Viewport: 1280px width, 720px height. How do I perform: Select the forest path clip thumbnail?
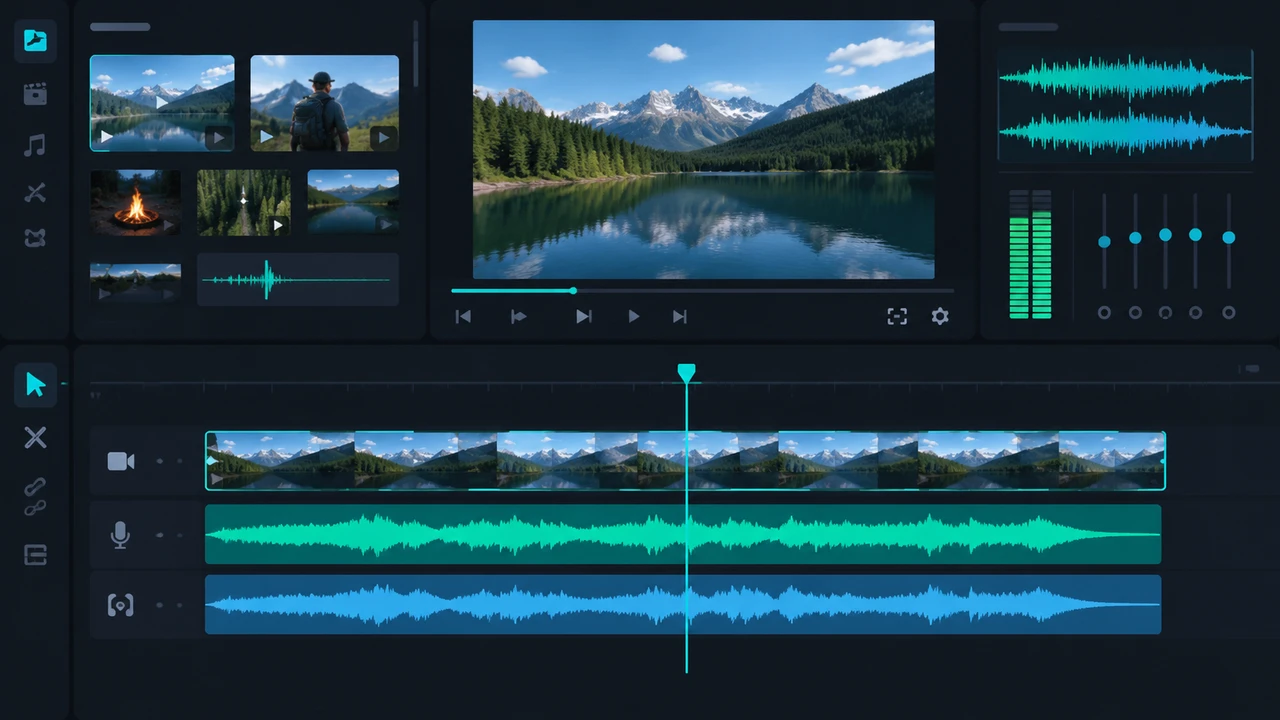(244, 202)
